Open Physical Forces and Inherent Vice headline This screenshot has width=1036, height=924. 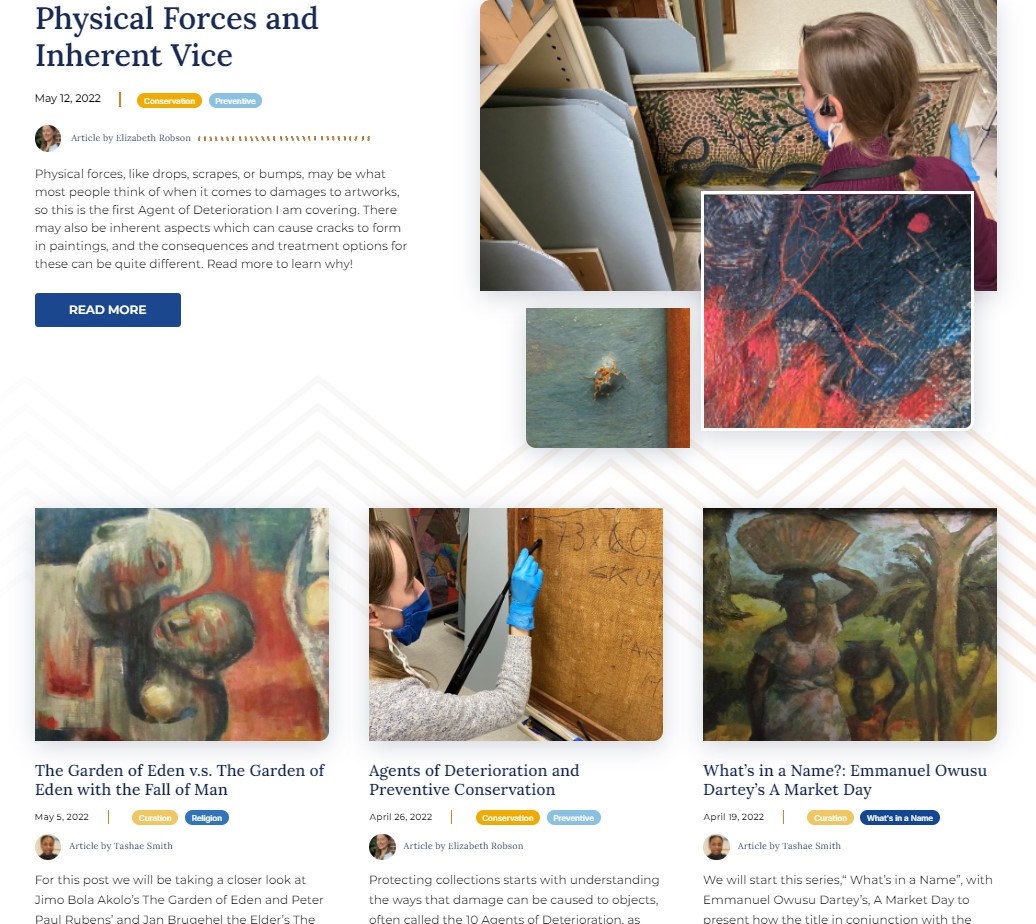176,37
